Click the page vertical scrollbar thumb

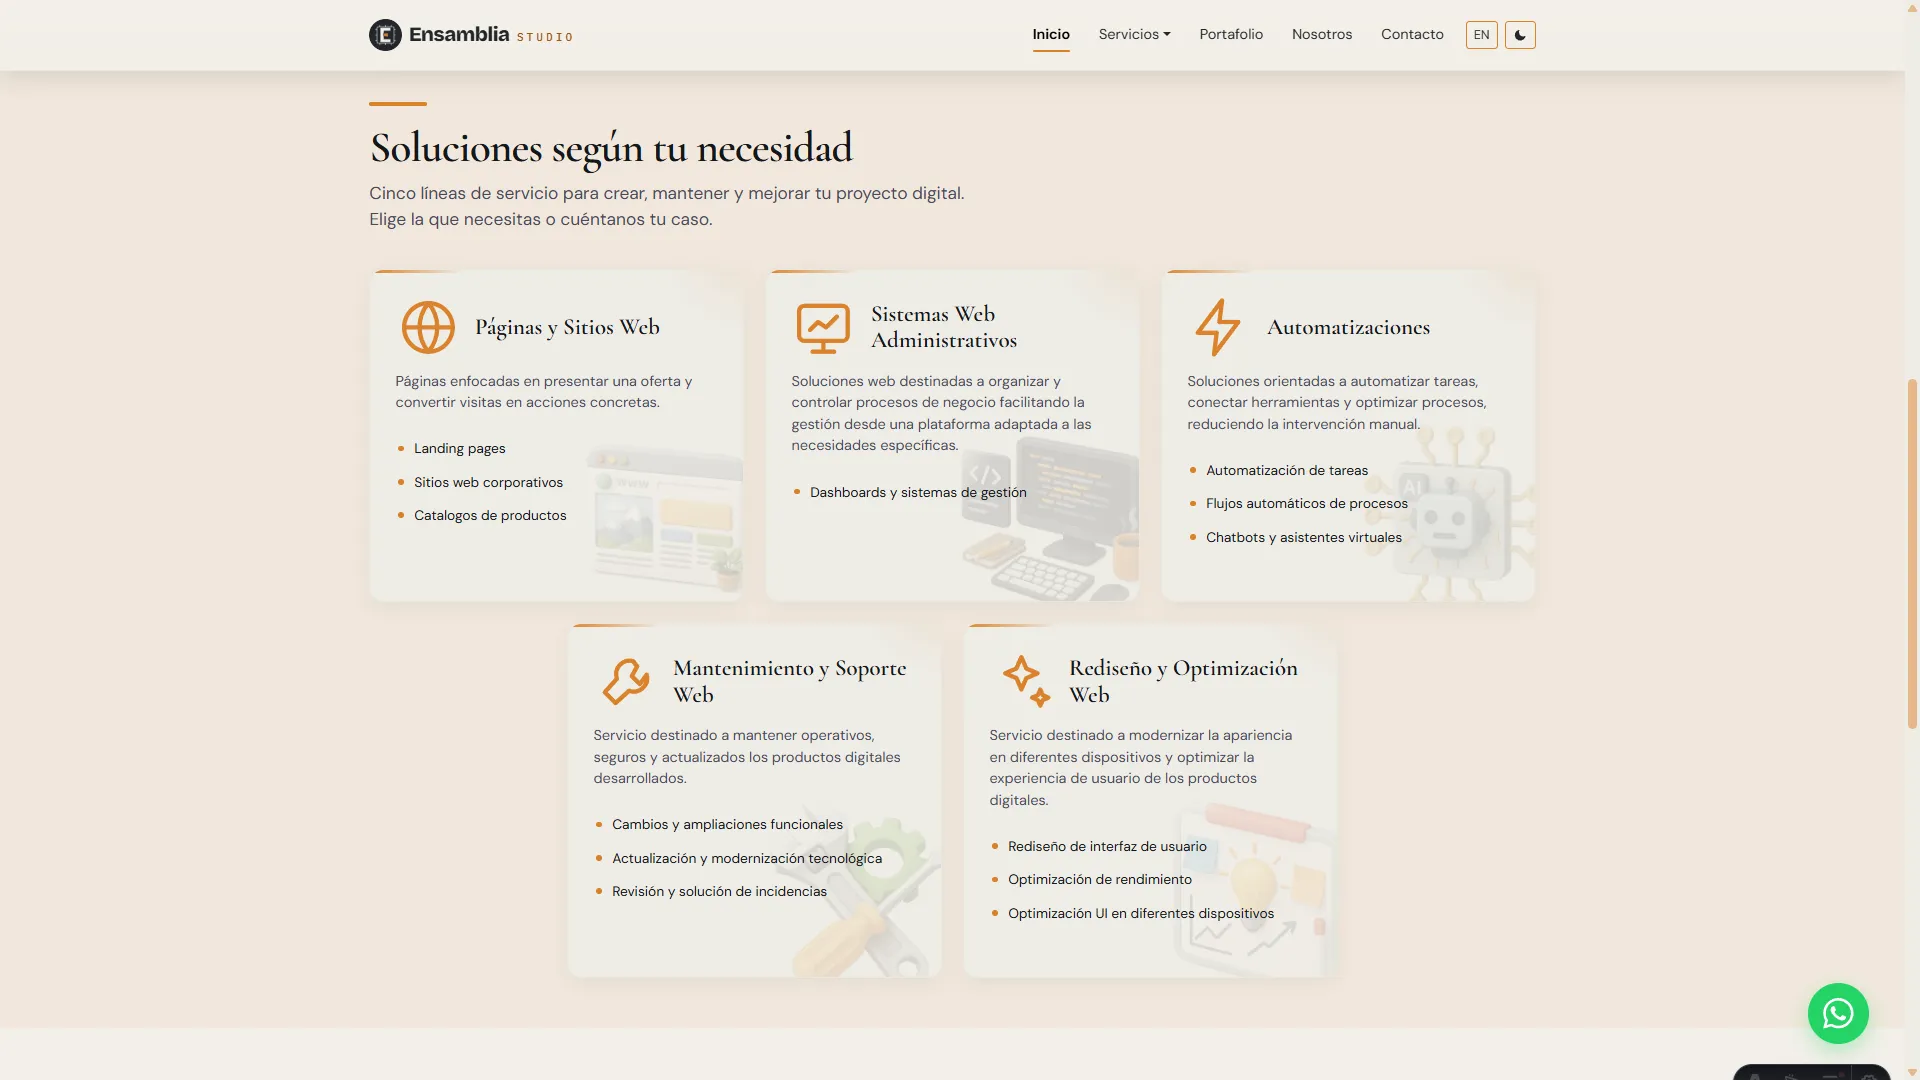(x=1912, y=553)
